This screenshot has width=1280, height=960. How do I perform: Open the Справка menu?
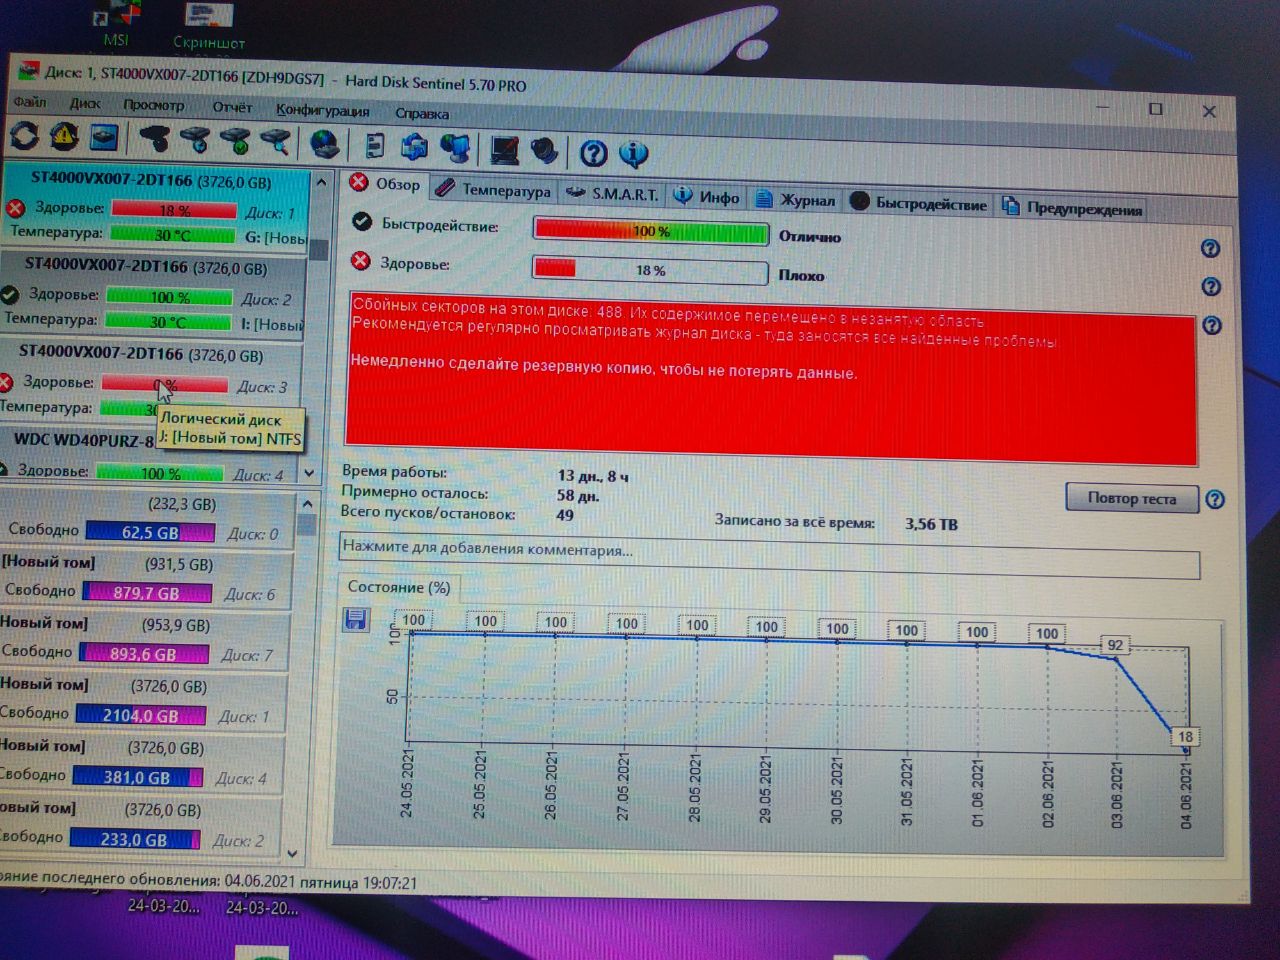[x=421, y=113]
